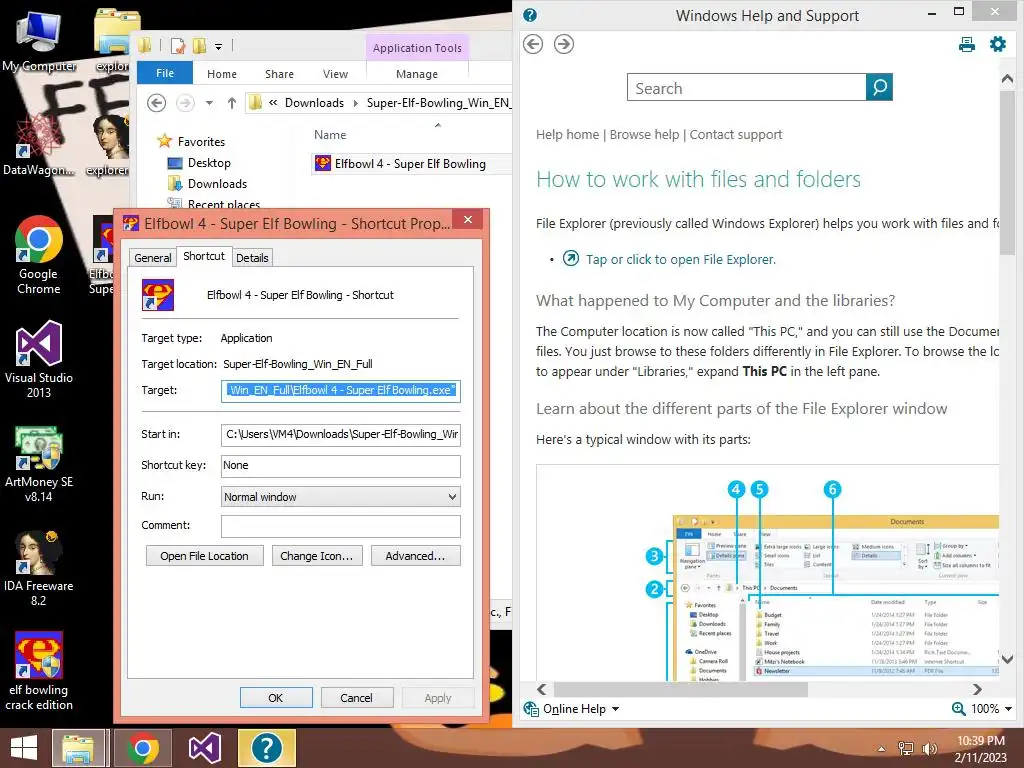Follow the Contact support link
This screenshot has height=768, width=1024.
(x=736, y=135)
